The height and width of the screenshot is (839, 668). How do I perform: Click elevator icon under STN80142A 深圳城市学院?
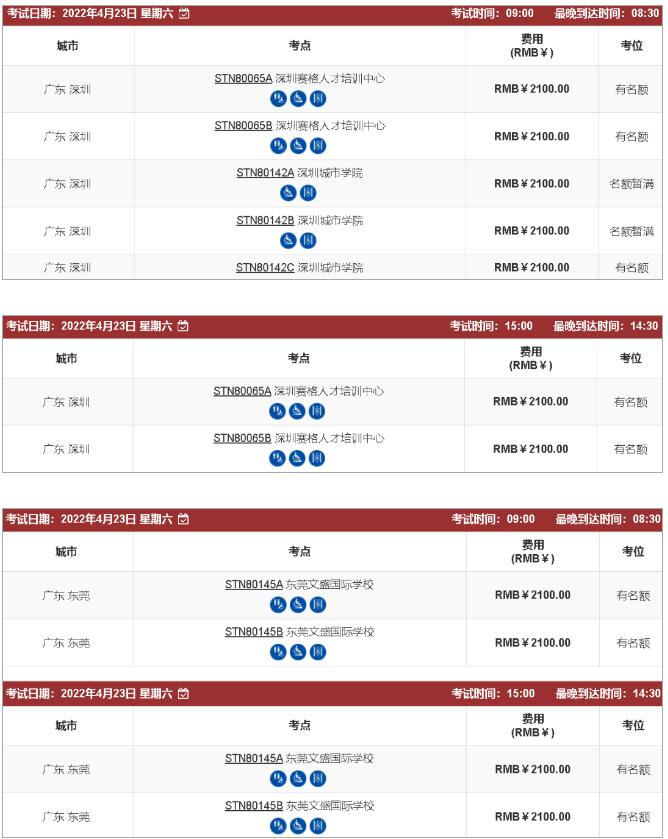click(x=308, y=193)
